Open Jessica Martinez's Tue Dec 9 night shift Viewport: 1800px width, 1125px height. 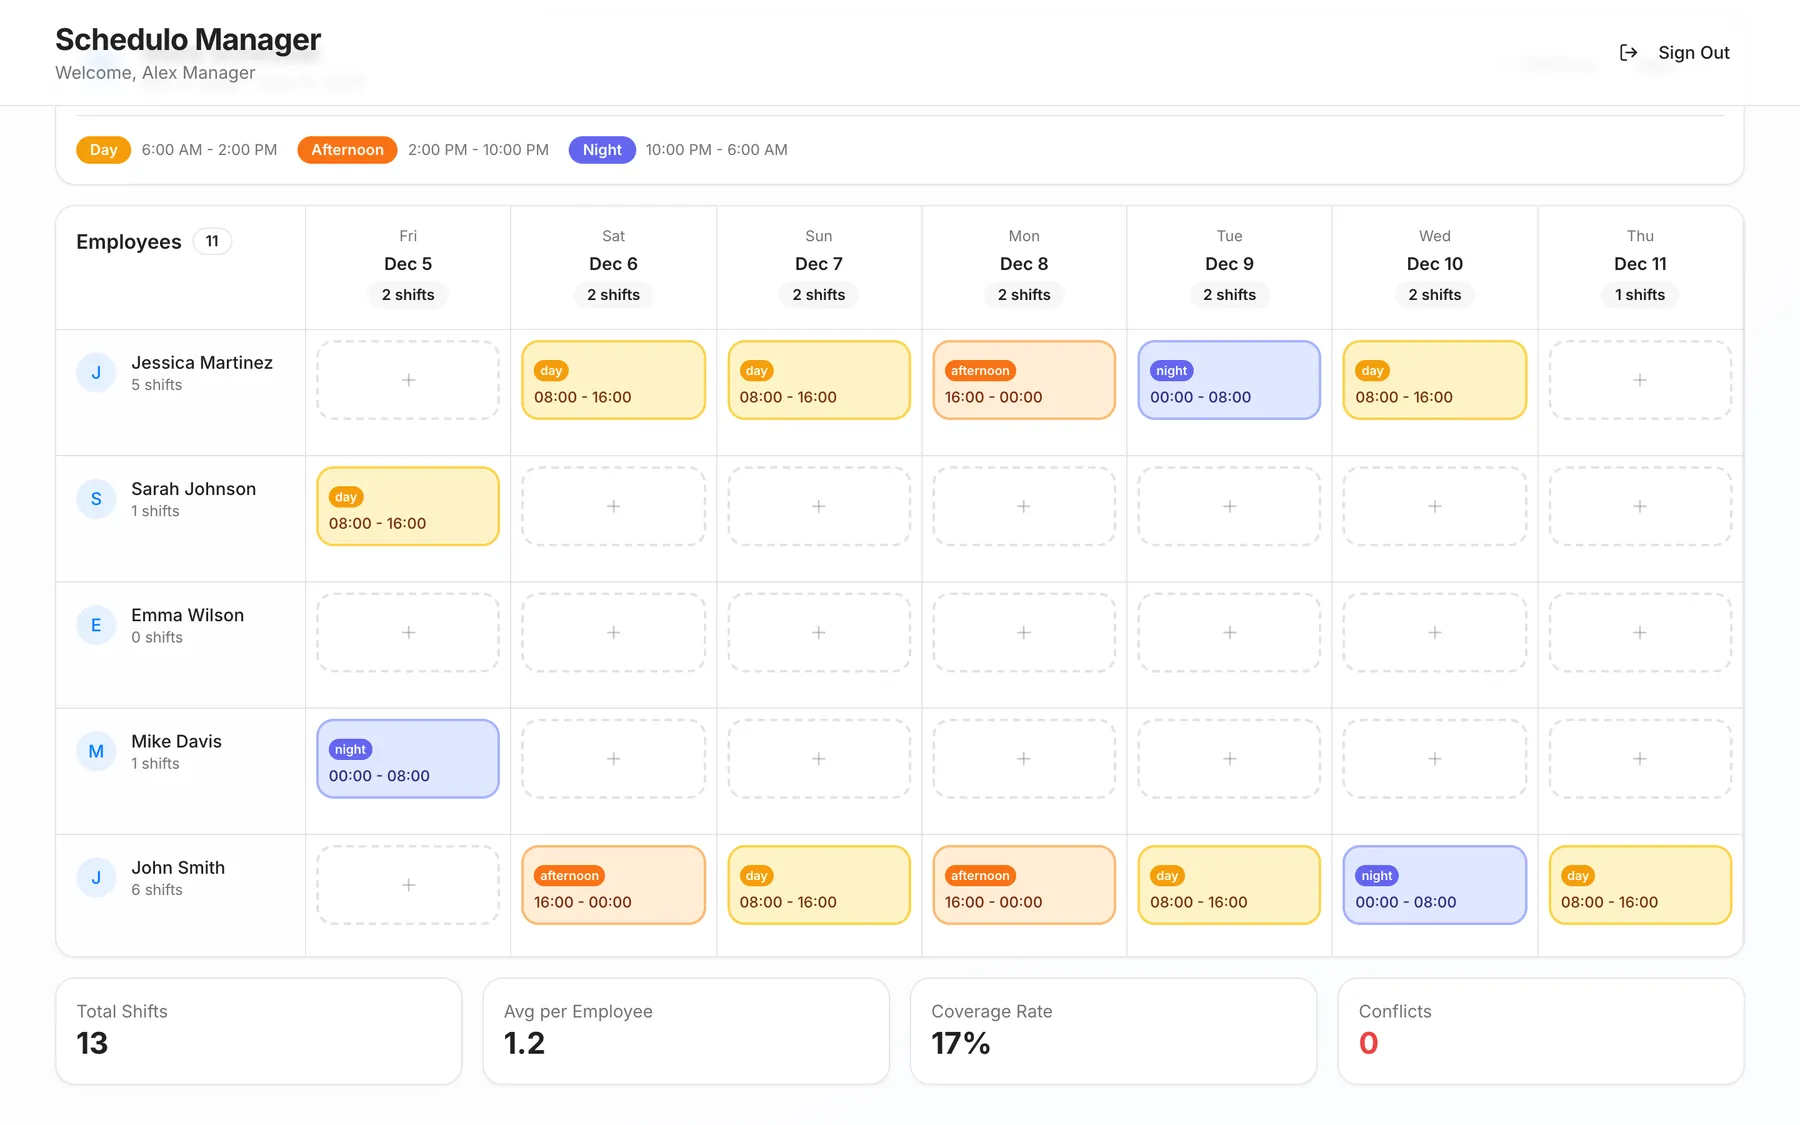click(x=1229, y=380)
